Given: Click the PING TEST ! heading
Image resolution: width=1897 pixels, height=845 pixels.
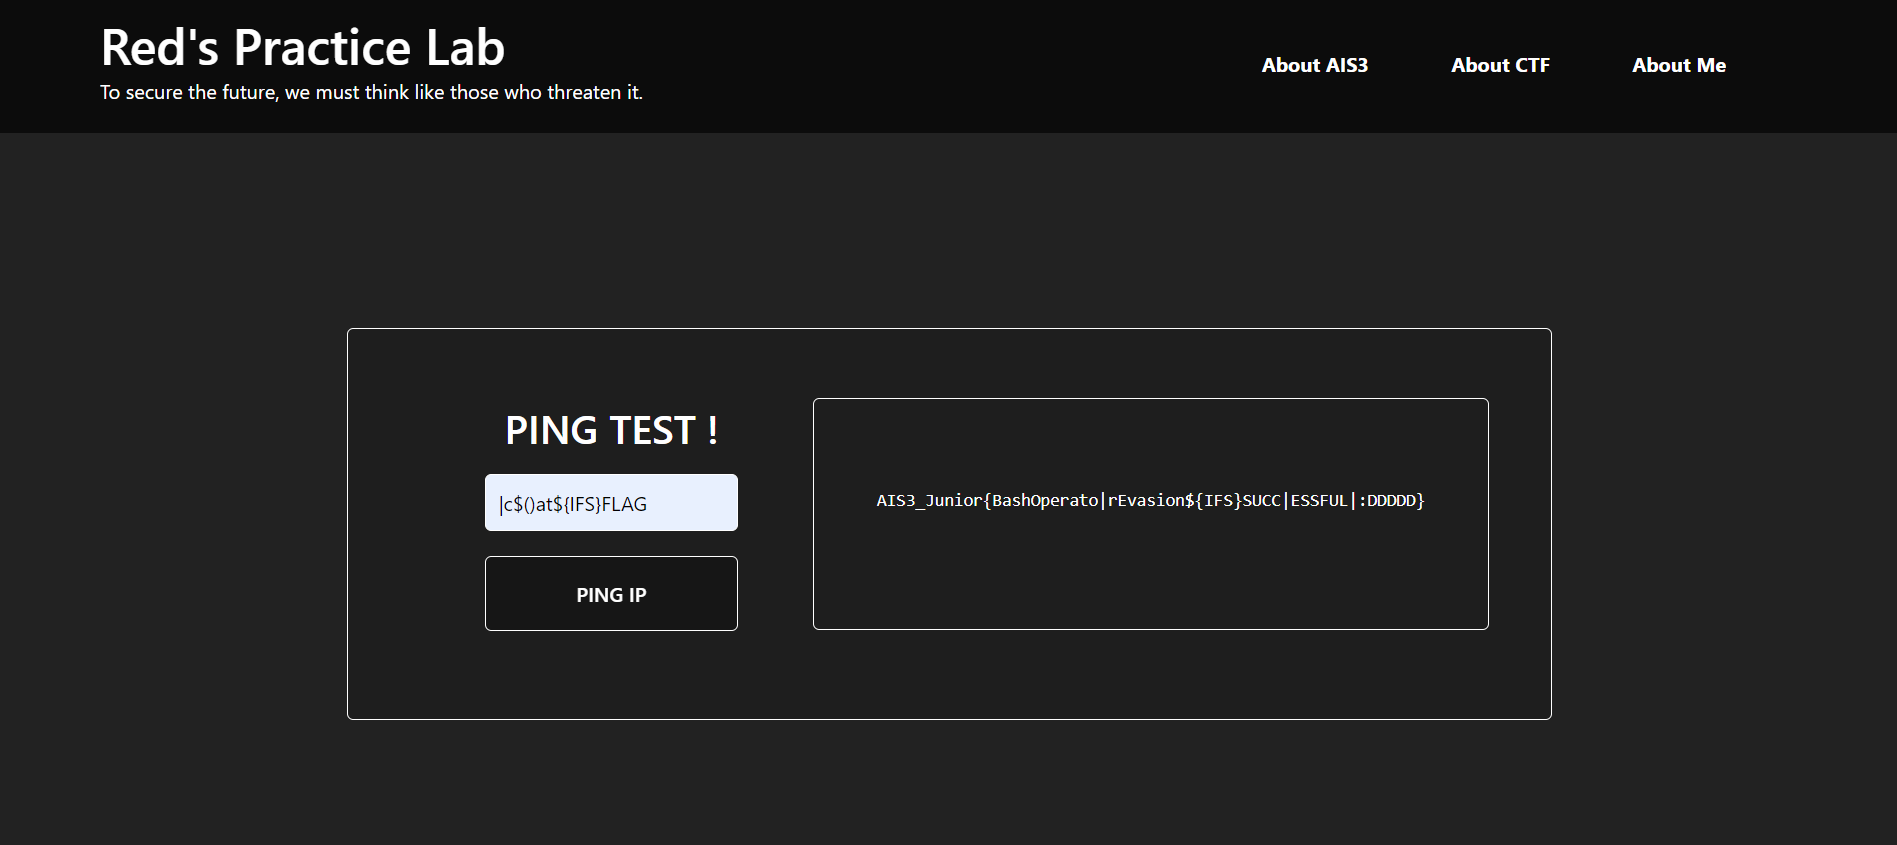Looking at the screenshot, I should point(611,430).
